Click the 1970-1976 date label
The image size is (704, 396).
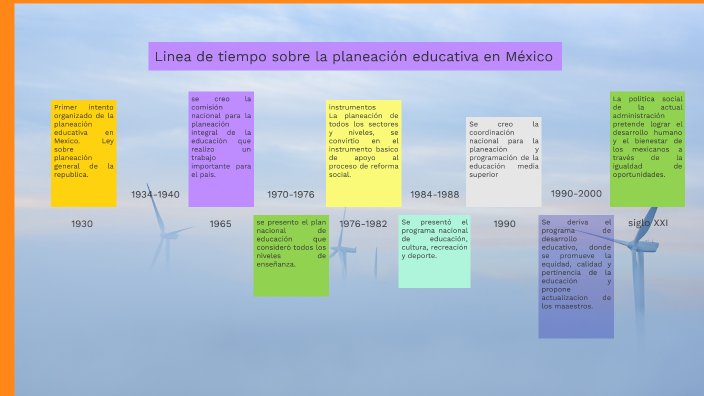[x=290, y=194]
